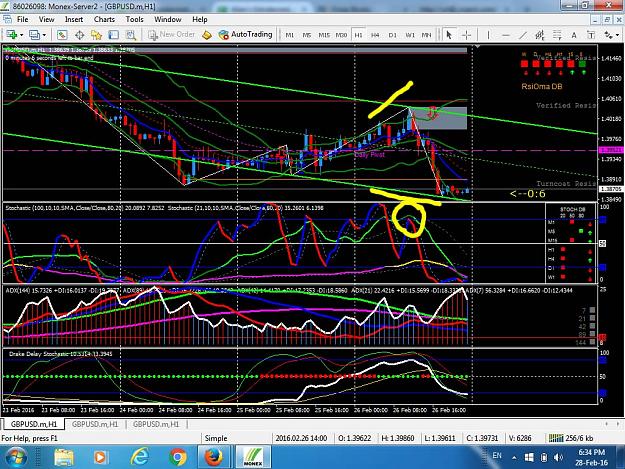Switch chart to M30 timeframe
Screen dimensions: 625x469
[341, 35]
